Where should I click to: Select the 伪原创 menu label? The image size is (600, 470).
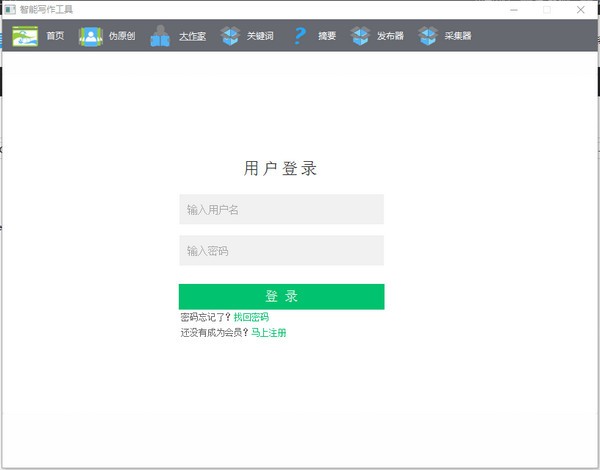[x=122, y=36]
